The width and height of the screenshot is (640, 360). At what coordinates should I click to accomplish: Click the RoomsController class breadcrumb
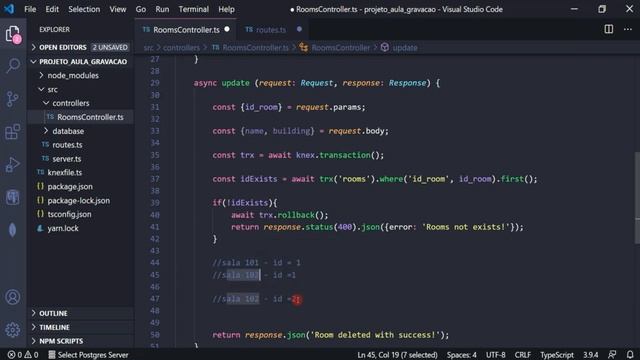point(340,48)
